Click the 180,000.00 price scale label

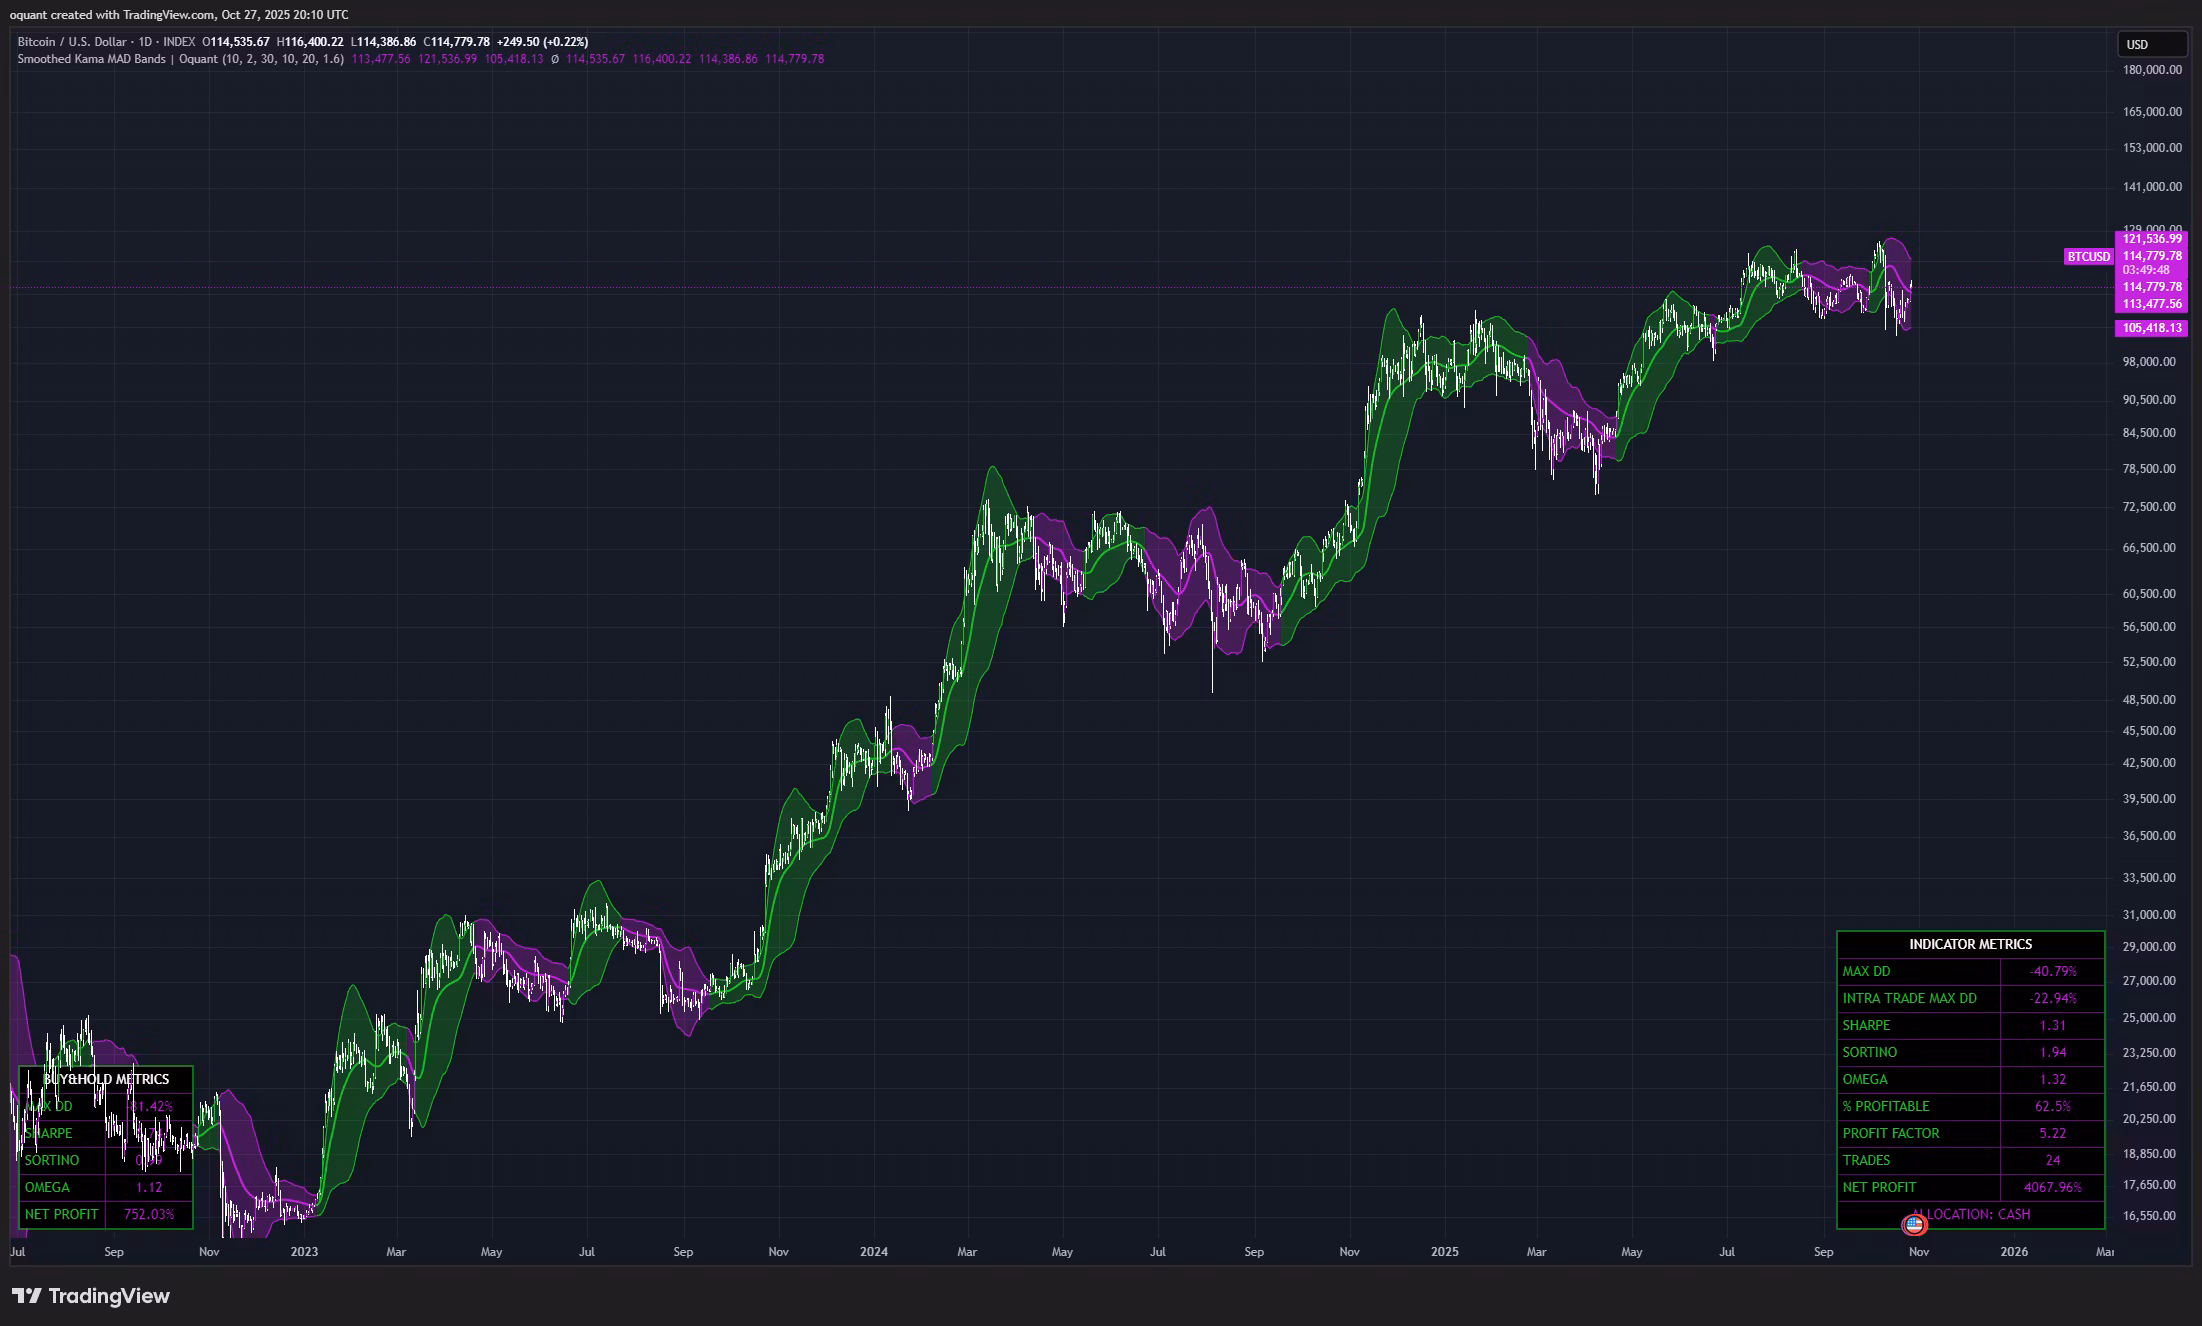coord(2151,70)
